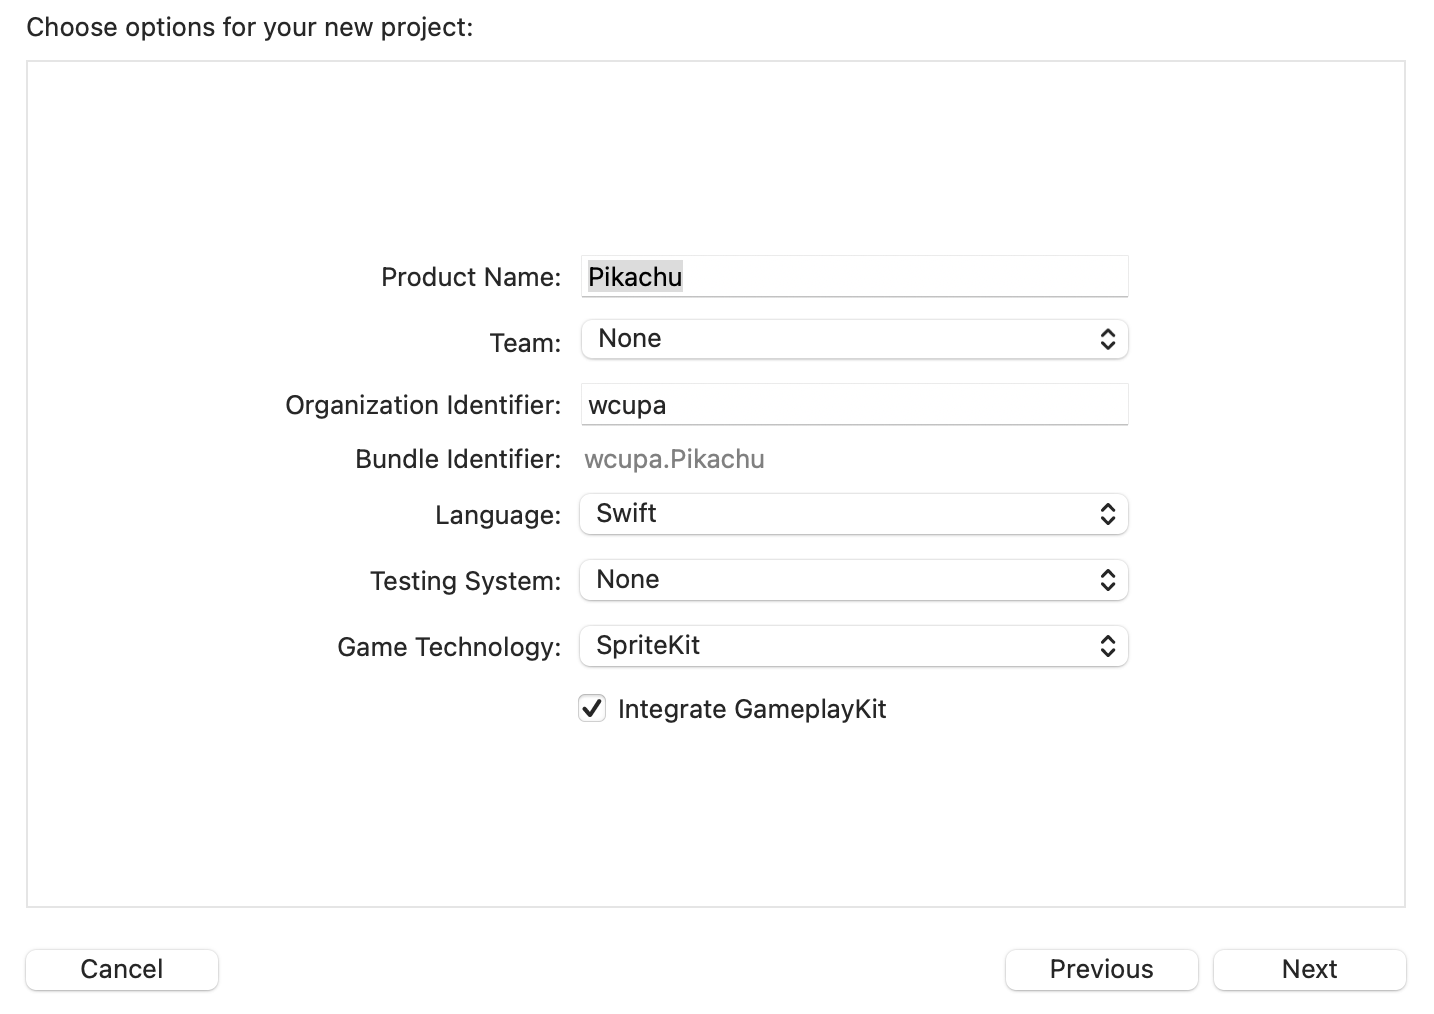The image size is (1434, 1014).
Task: Click the up-down chevron icon on Language
Action: pyautogui.click(x=1107, y=514)
